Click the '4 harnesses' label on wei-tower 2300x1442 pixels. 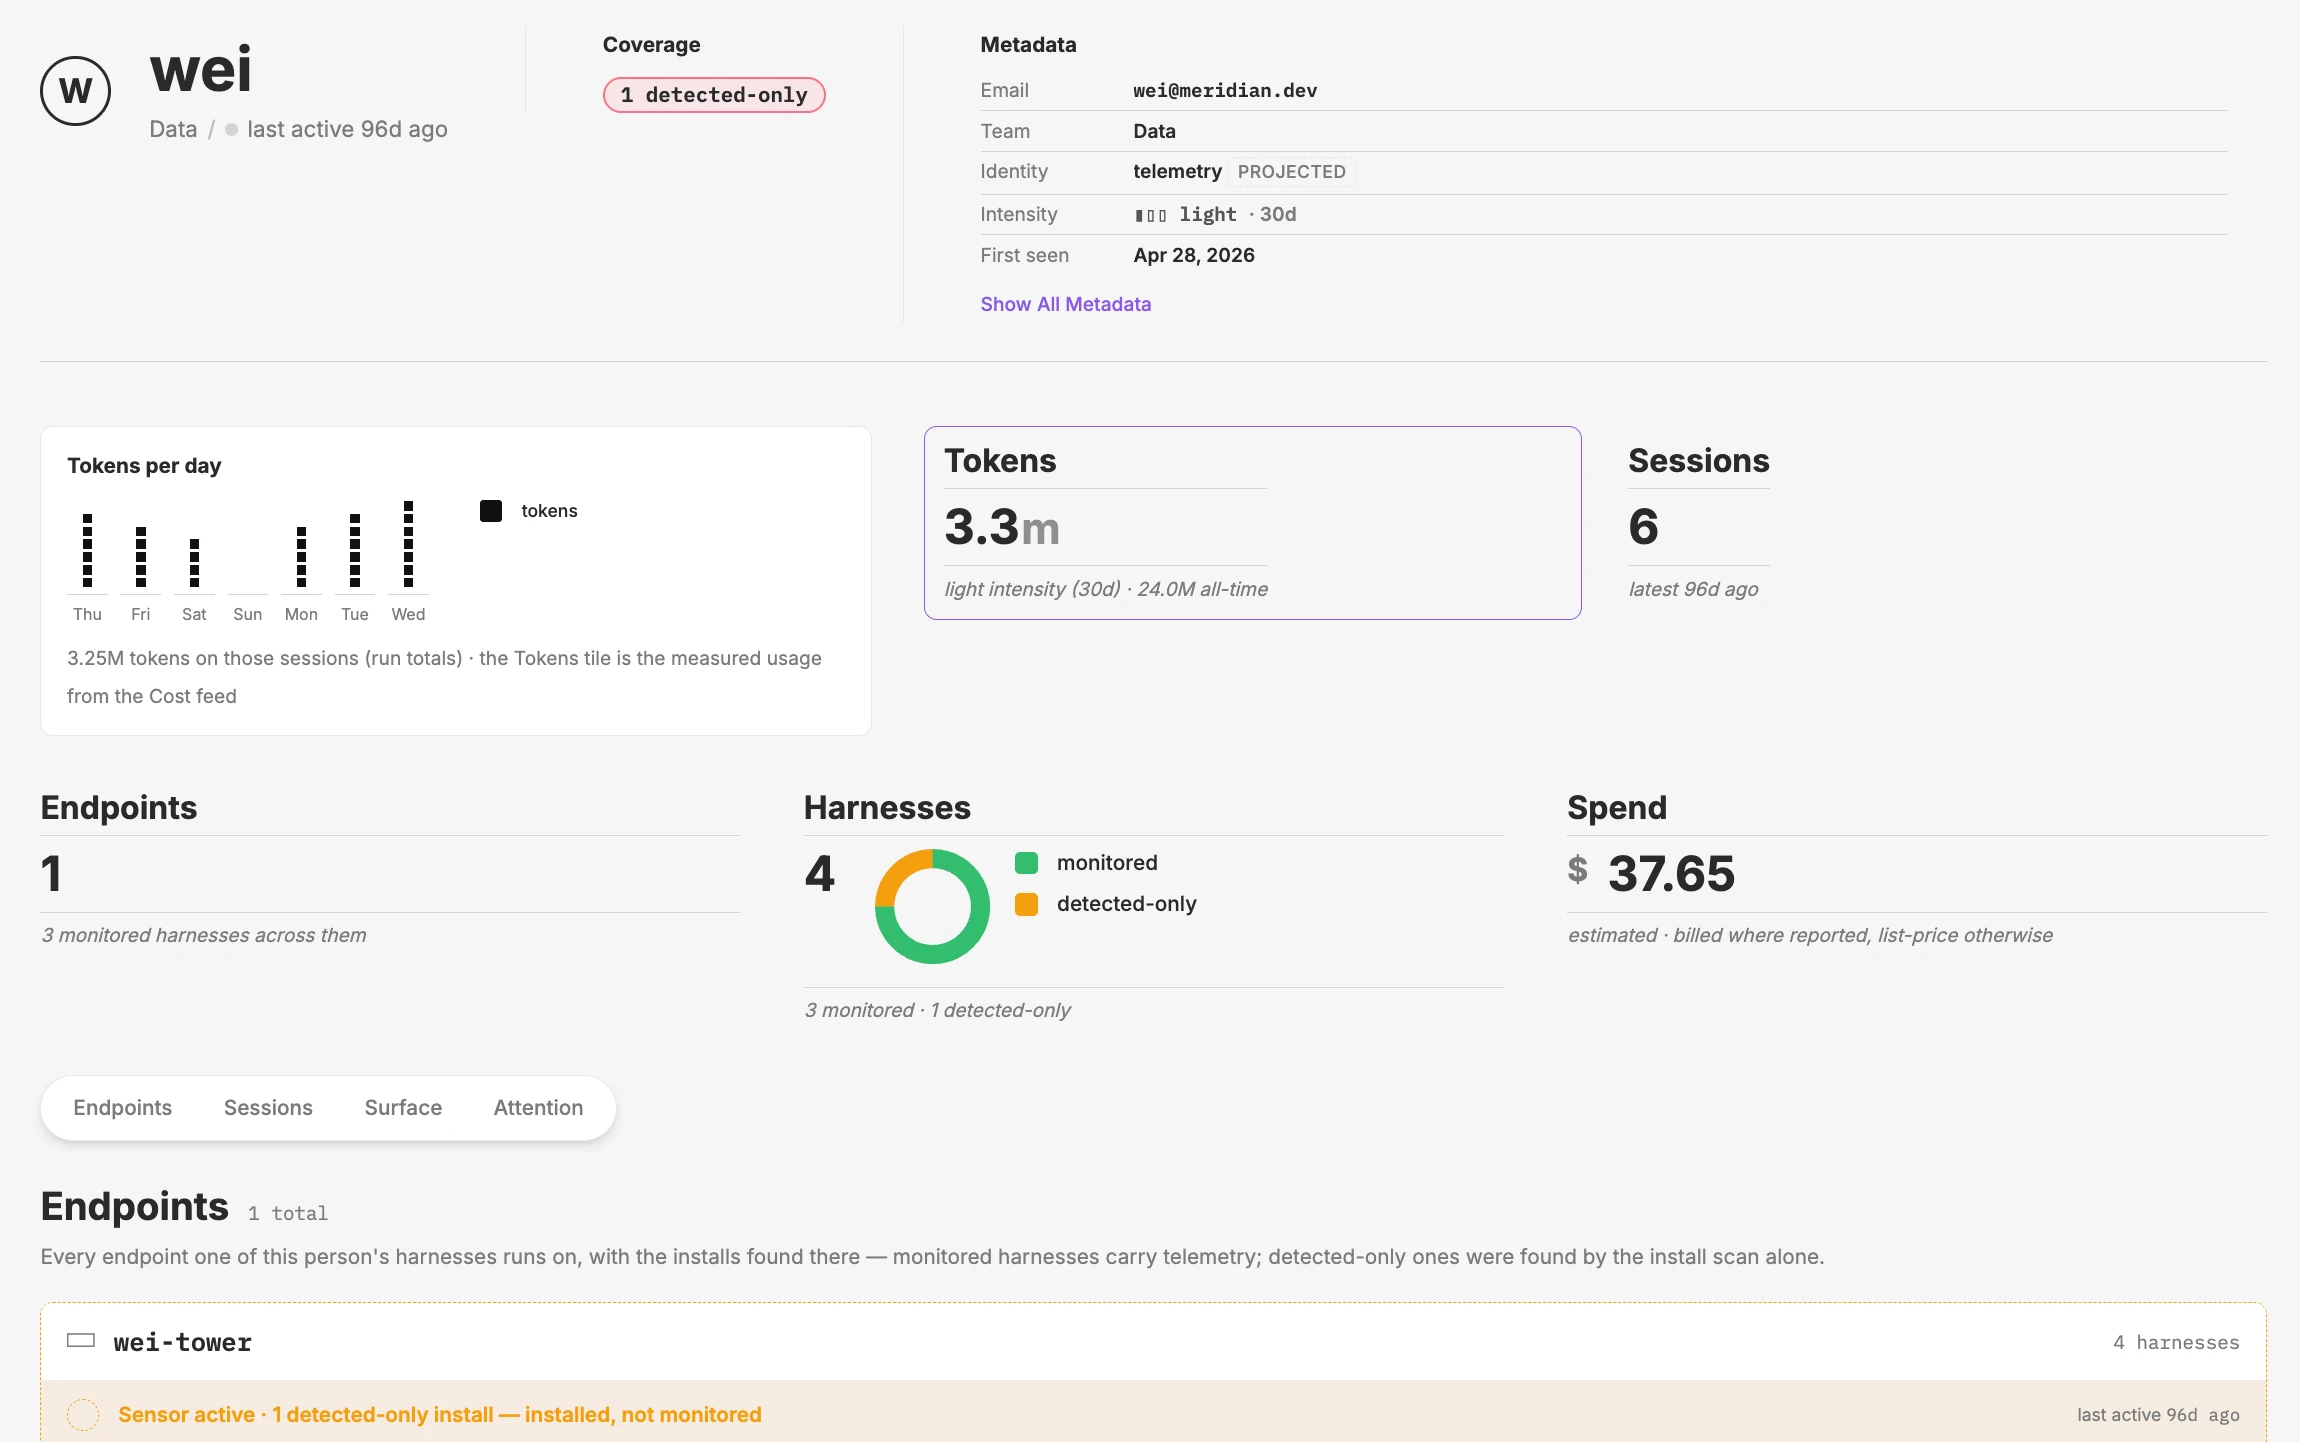click(x=2176, y=1342)
